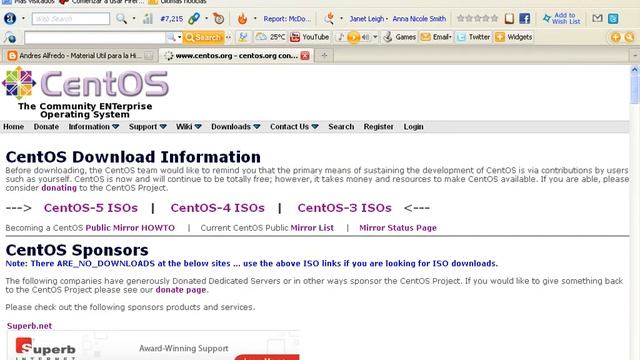Open the Donate menu item
This screenshot has width=640, height=360.
pos(46,127)
